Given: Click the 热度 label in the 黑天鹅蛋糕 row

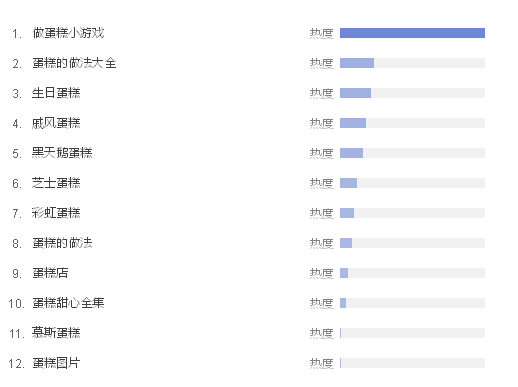Looking at the screenshot, I should coord(321,153).
